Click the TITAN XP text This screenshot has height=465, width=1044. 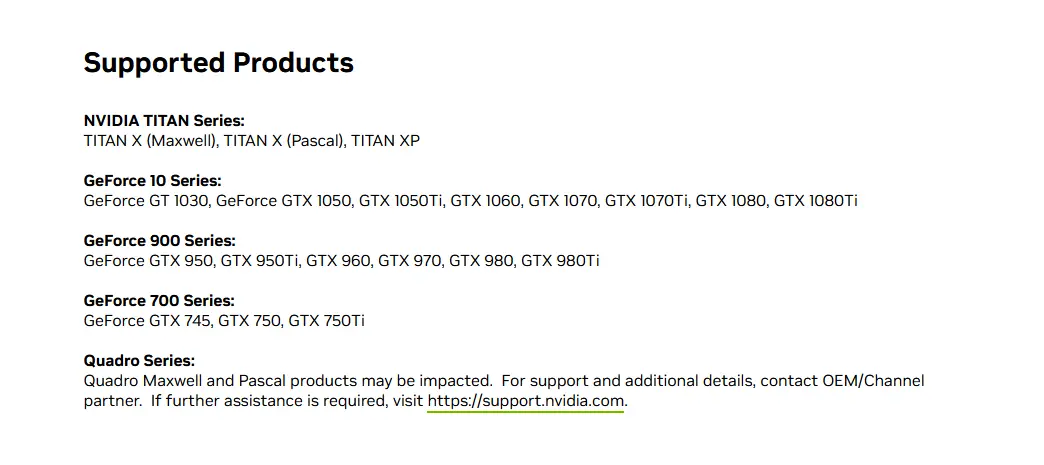[386, 141]
